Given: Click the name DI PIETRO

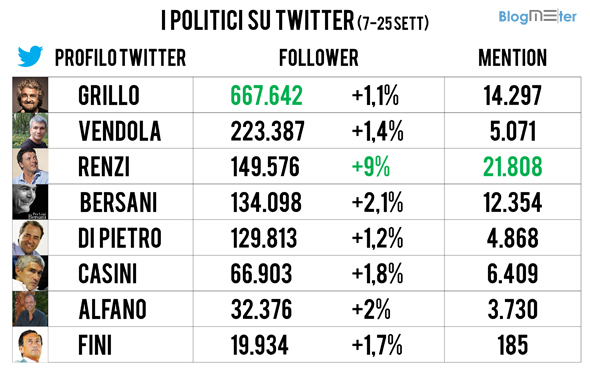Looking at the screenshot, I should (x=120, y=238).
